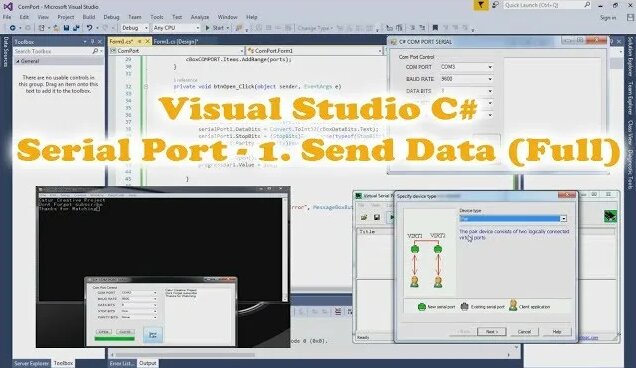Click the Save All toolbar icon
Viewport: 636px width, 368px height.
(x=76, y=28)
